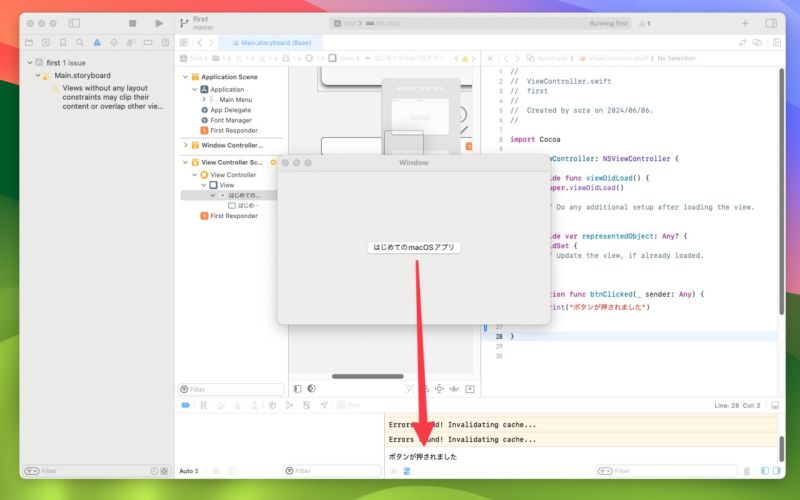Toggle document outline visibility icon

coord(297,389)
